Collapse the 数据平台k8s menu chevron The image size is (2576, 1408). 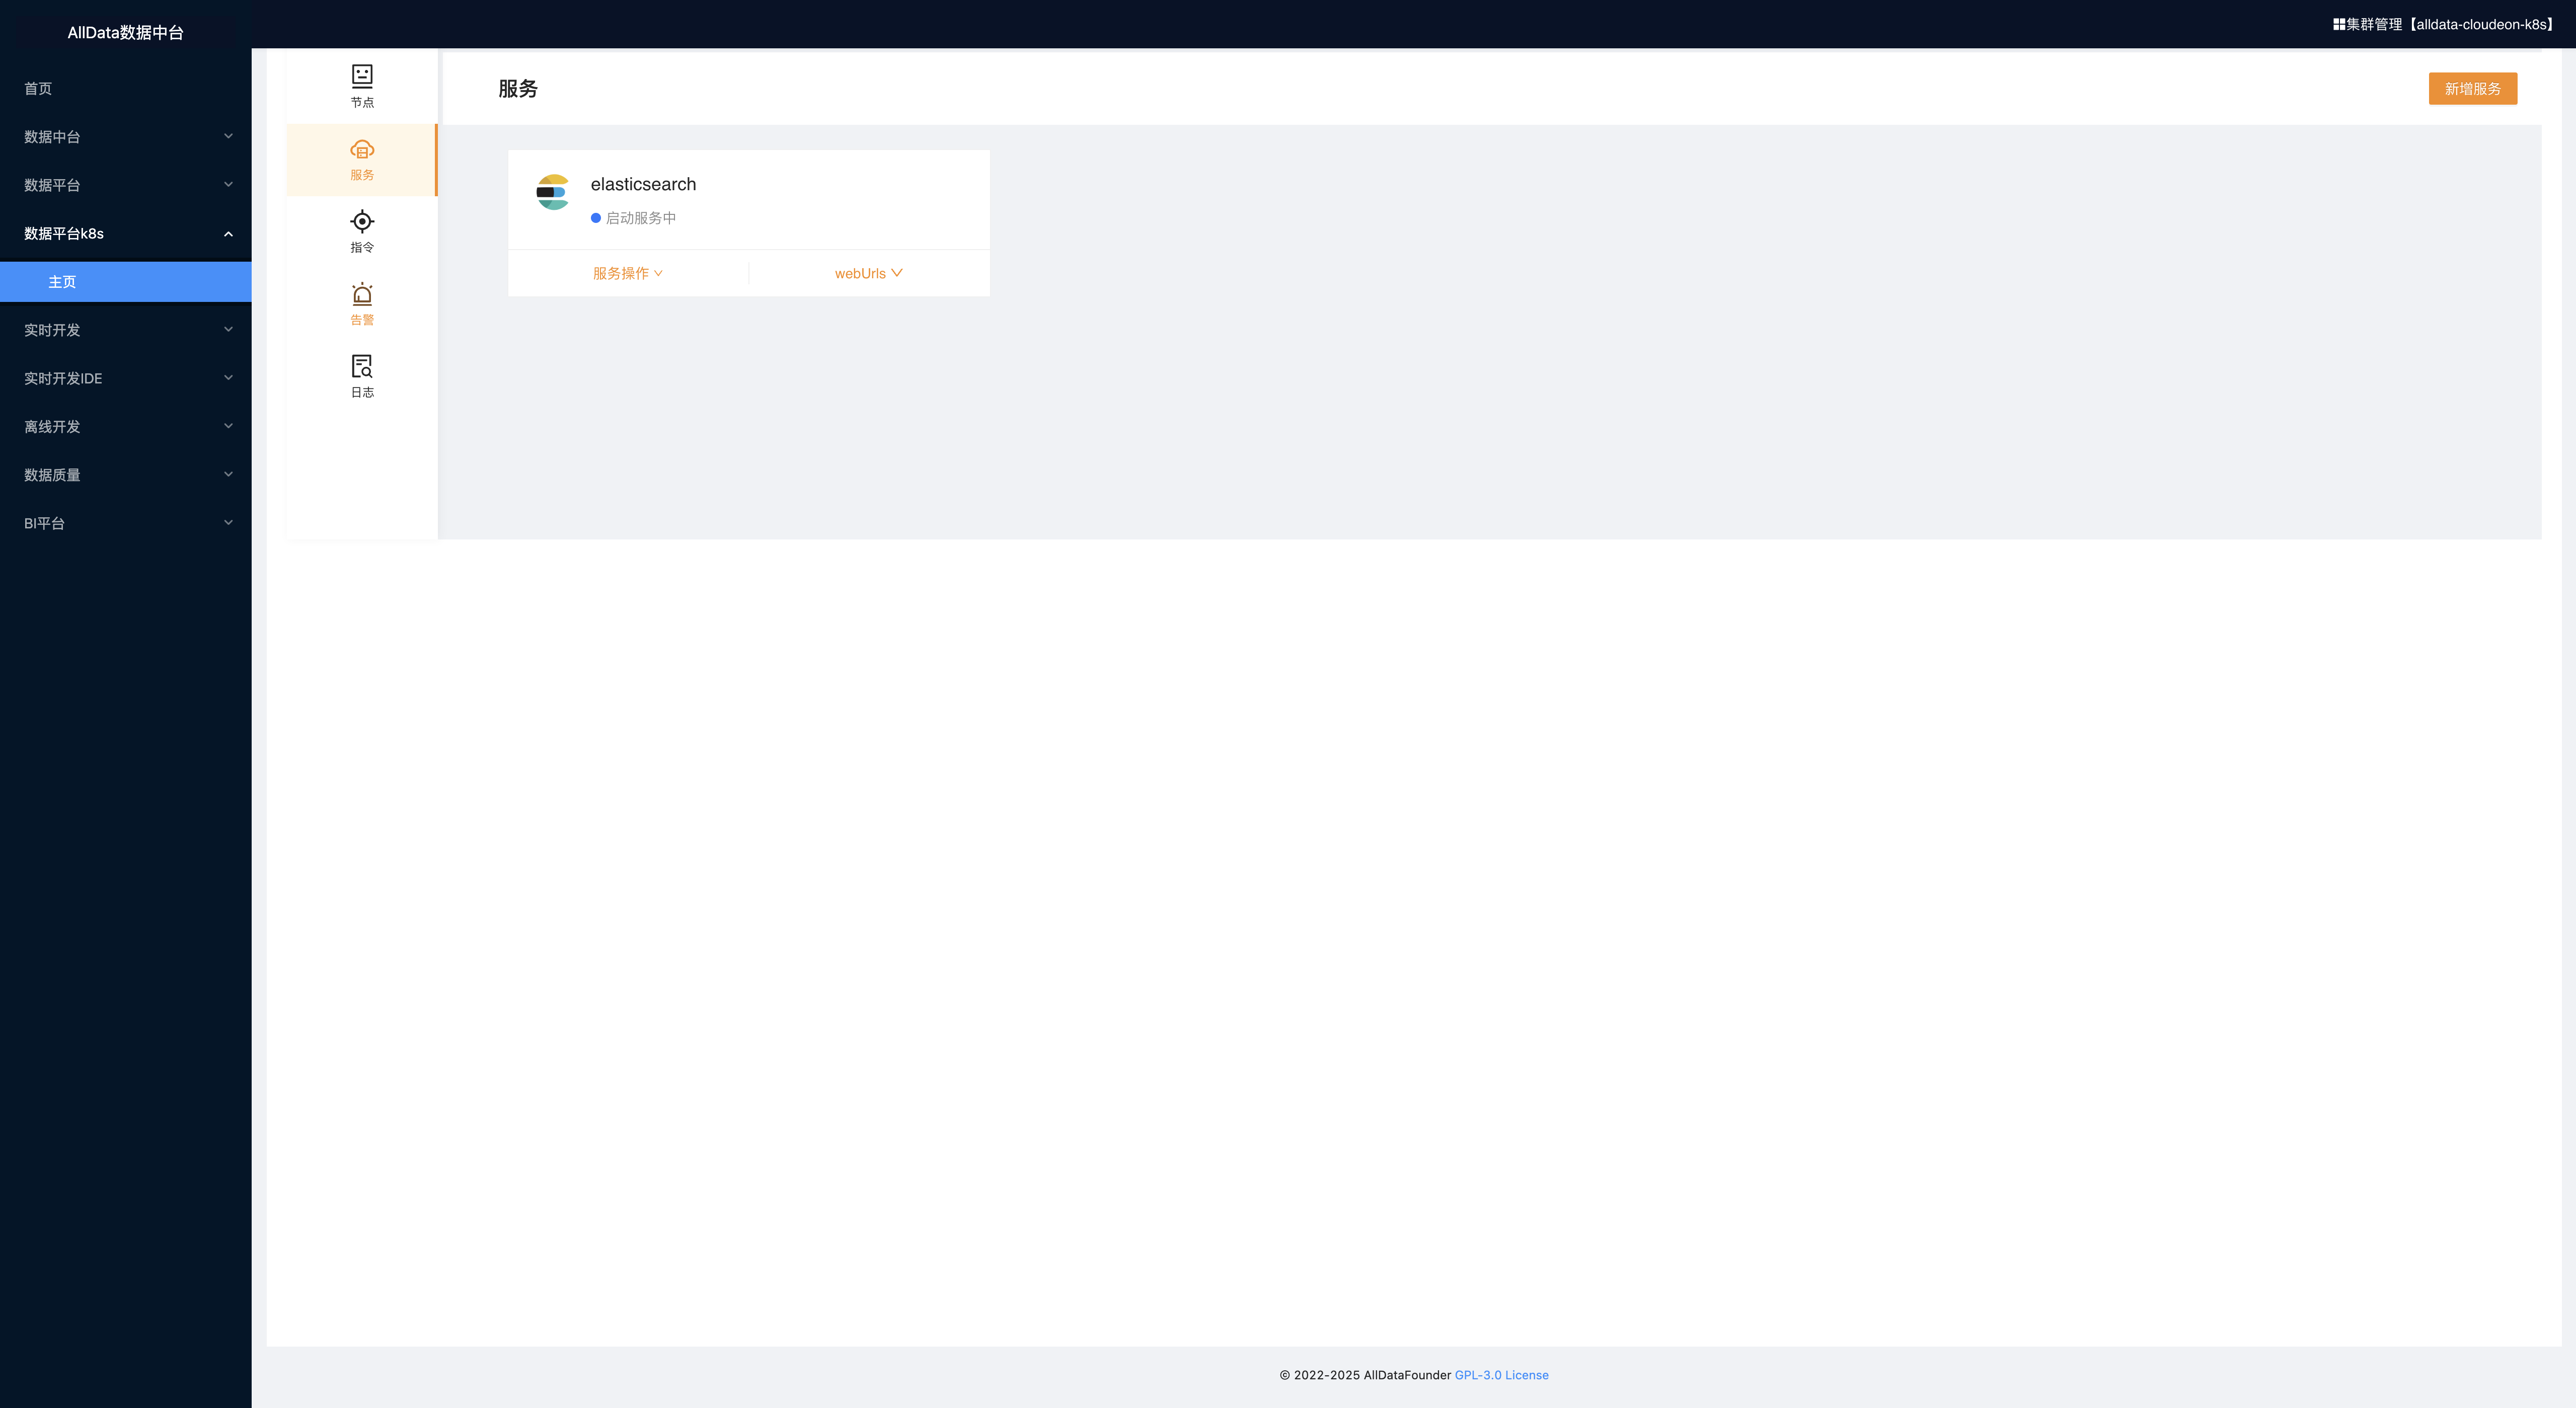click(x=228, y=234)
